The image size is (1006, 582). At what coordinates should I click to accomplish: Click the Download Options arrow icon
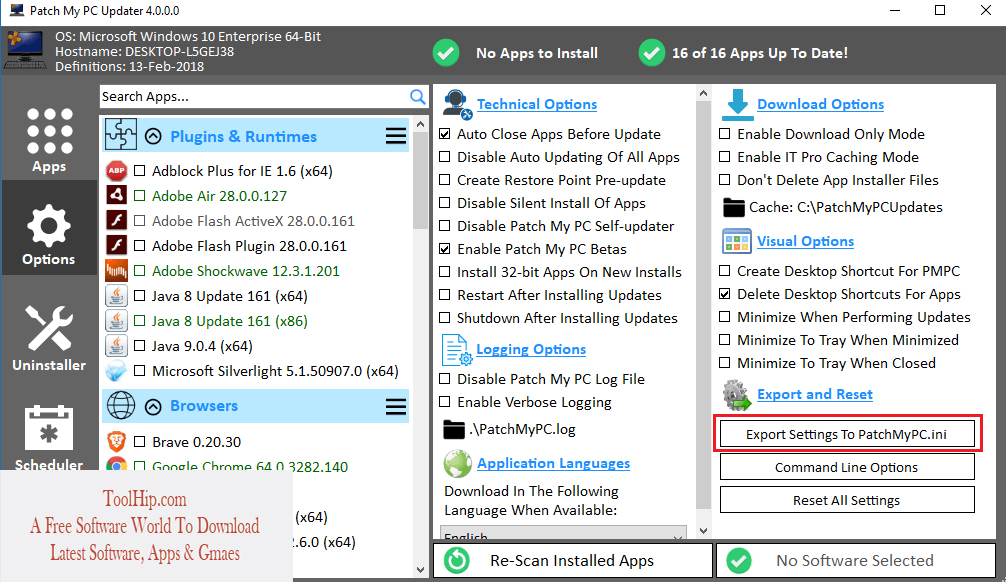click(737, 105)
